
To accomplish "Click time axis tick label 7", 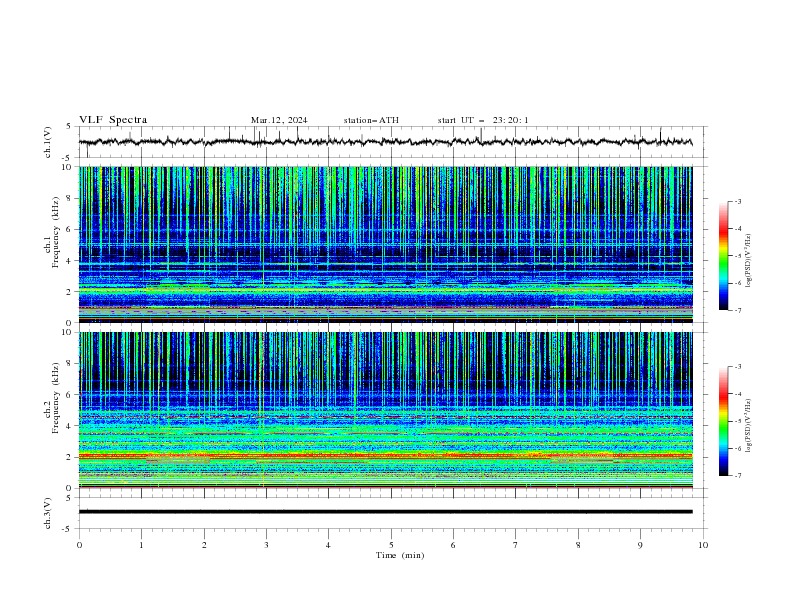I will [516, 545].
